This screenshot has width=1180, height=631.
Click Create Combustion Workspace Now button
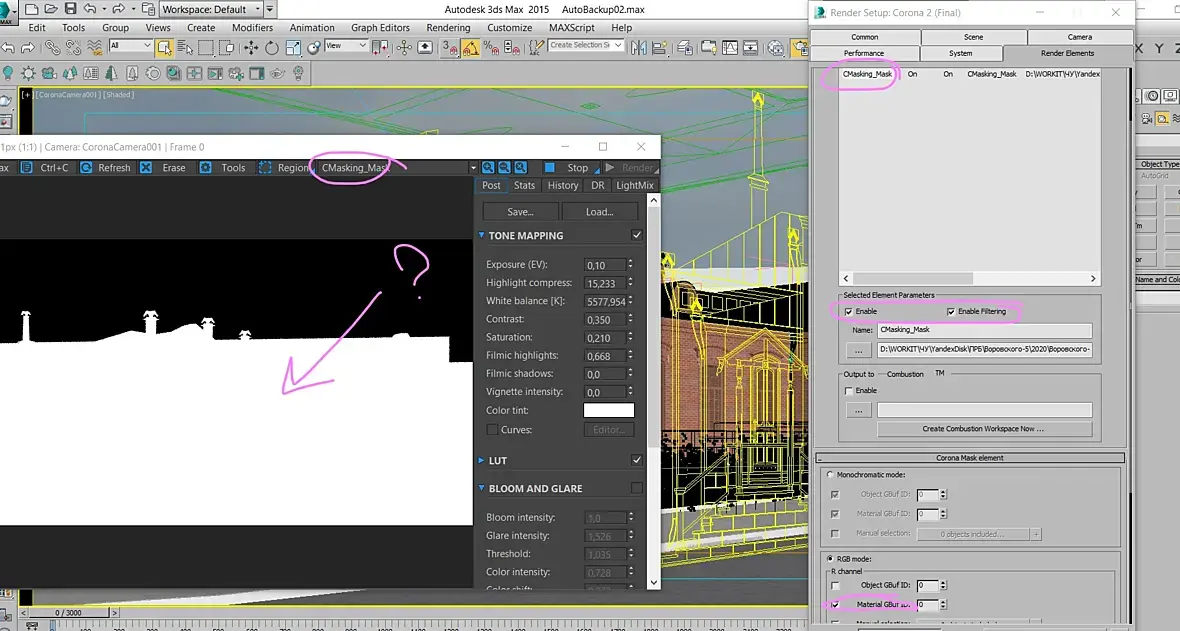983,428
